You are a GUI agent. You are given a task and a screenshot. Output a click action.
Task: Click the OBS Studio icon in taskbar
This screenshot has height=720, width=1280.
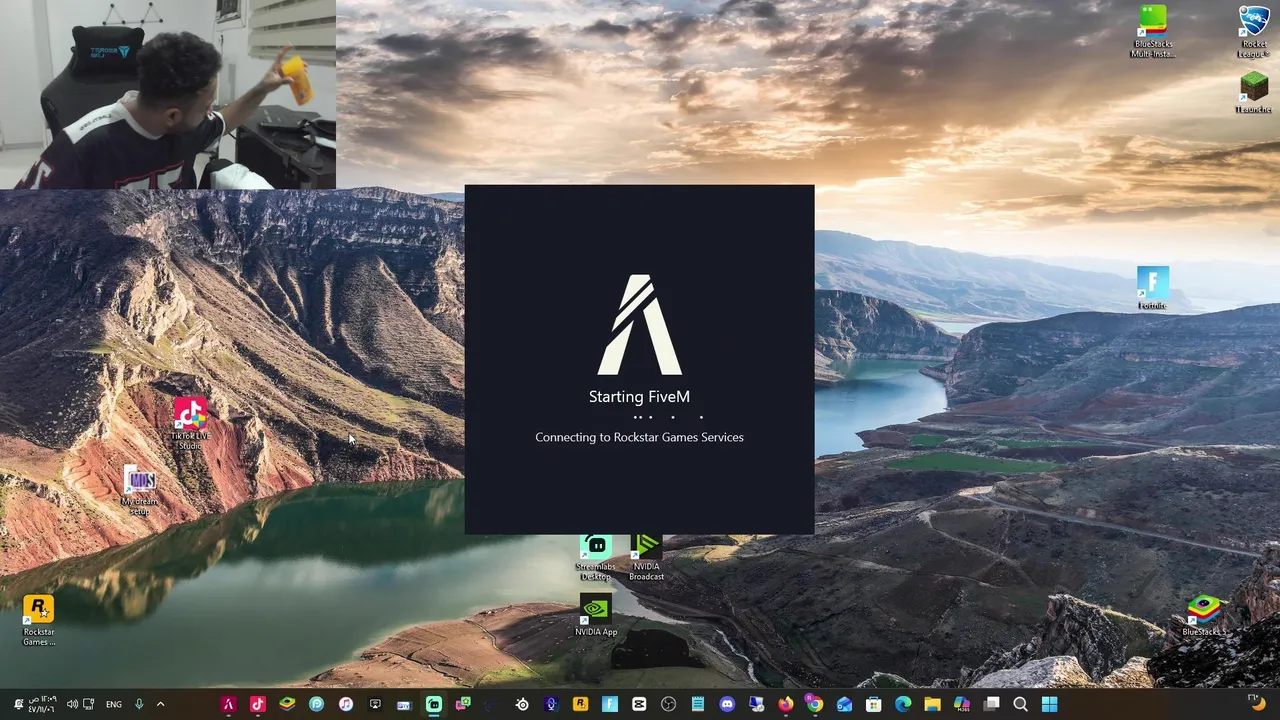coord(668,704)
